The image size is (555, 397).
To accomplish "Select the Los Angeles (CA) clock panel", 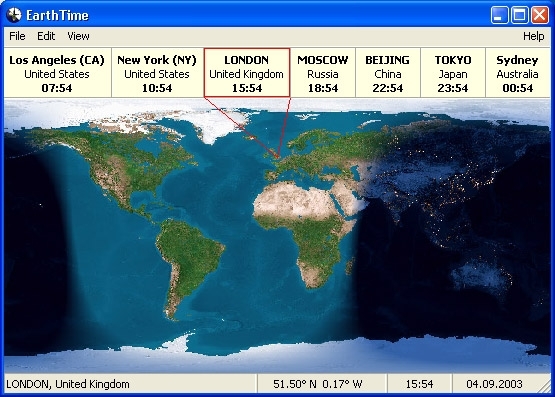I will (57, 73).
